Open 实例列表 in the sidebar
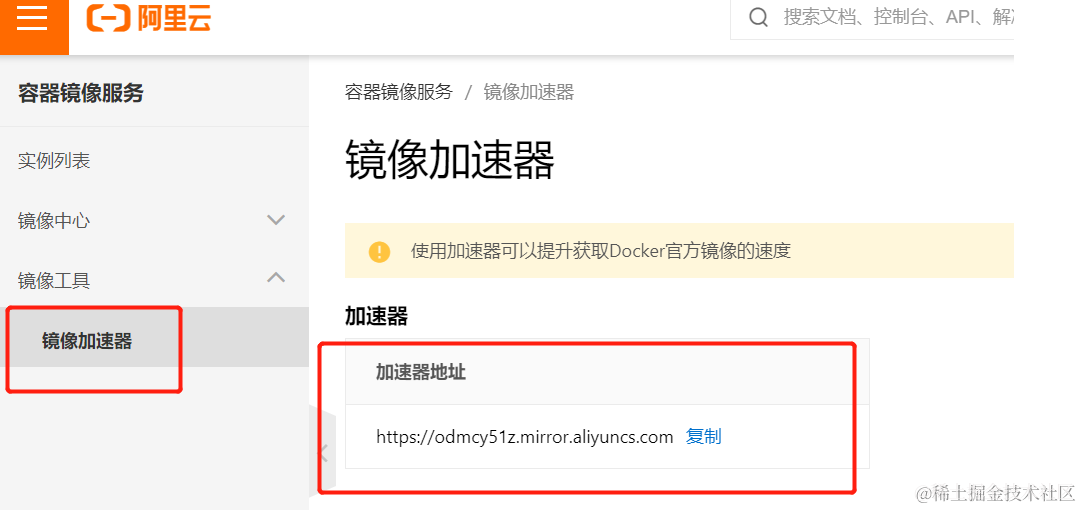1082x510 pixels. 54,161
